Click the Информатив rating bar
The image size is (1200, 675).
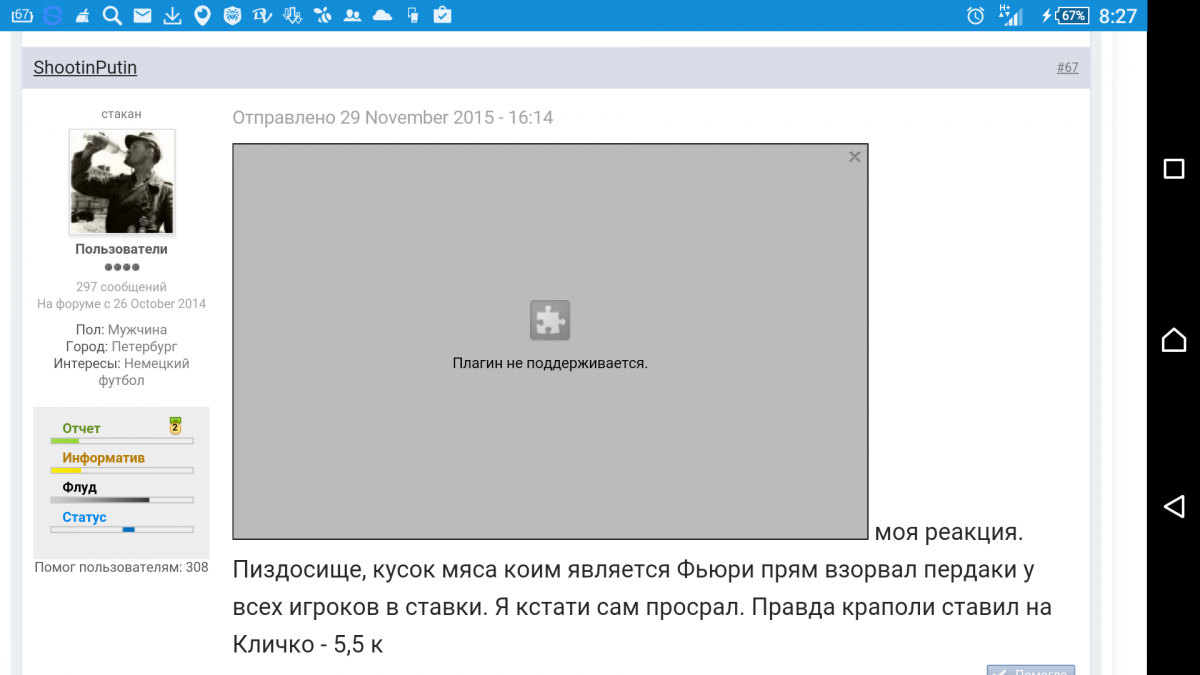click(121, 470)
